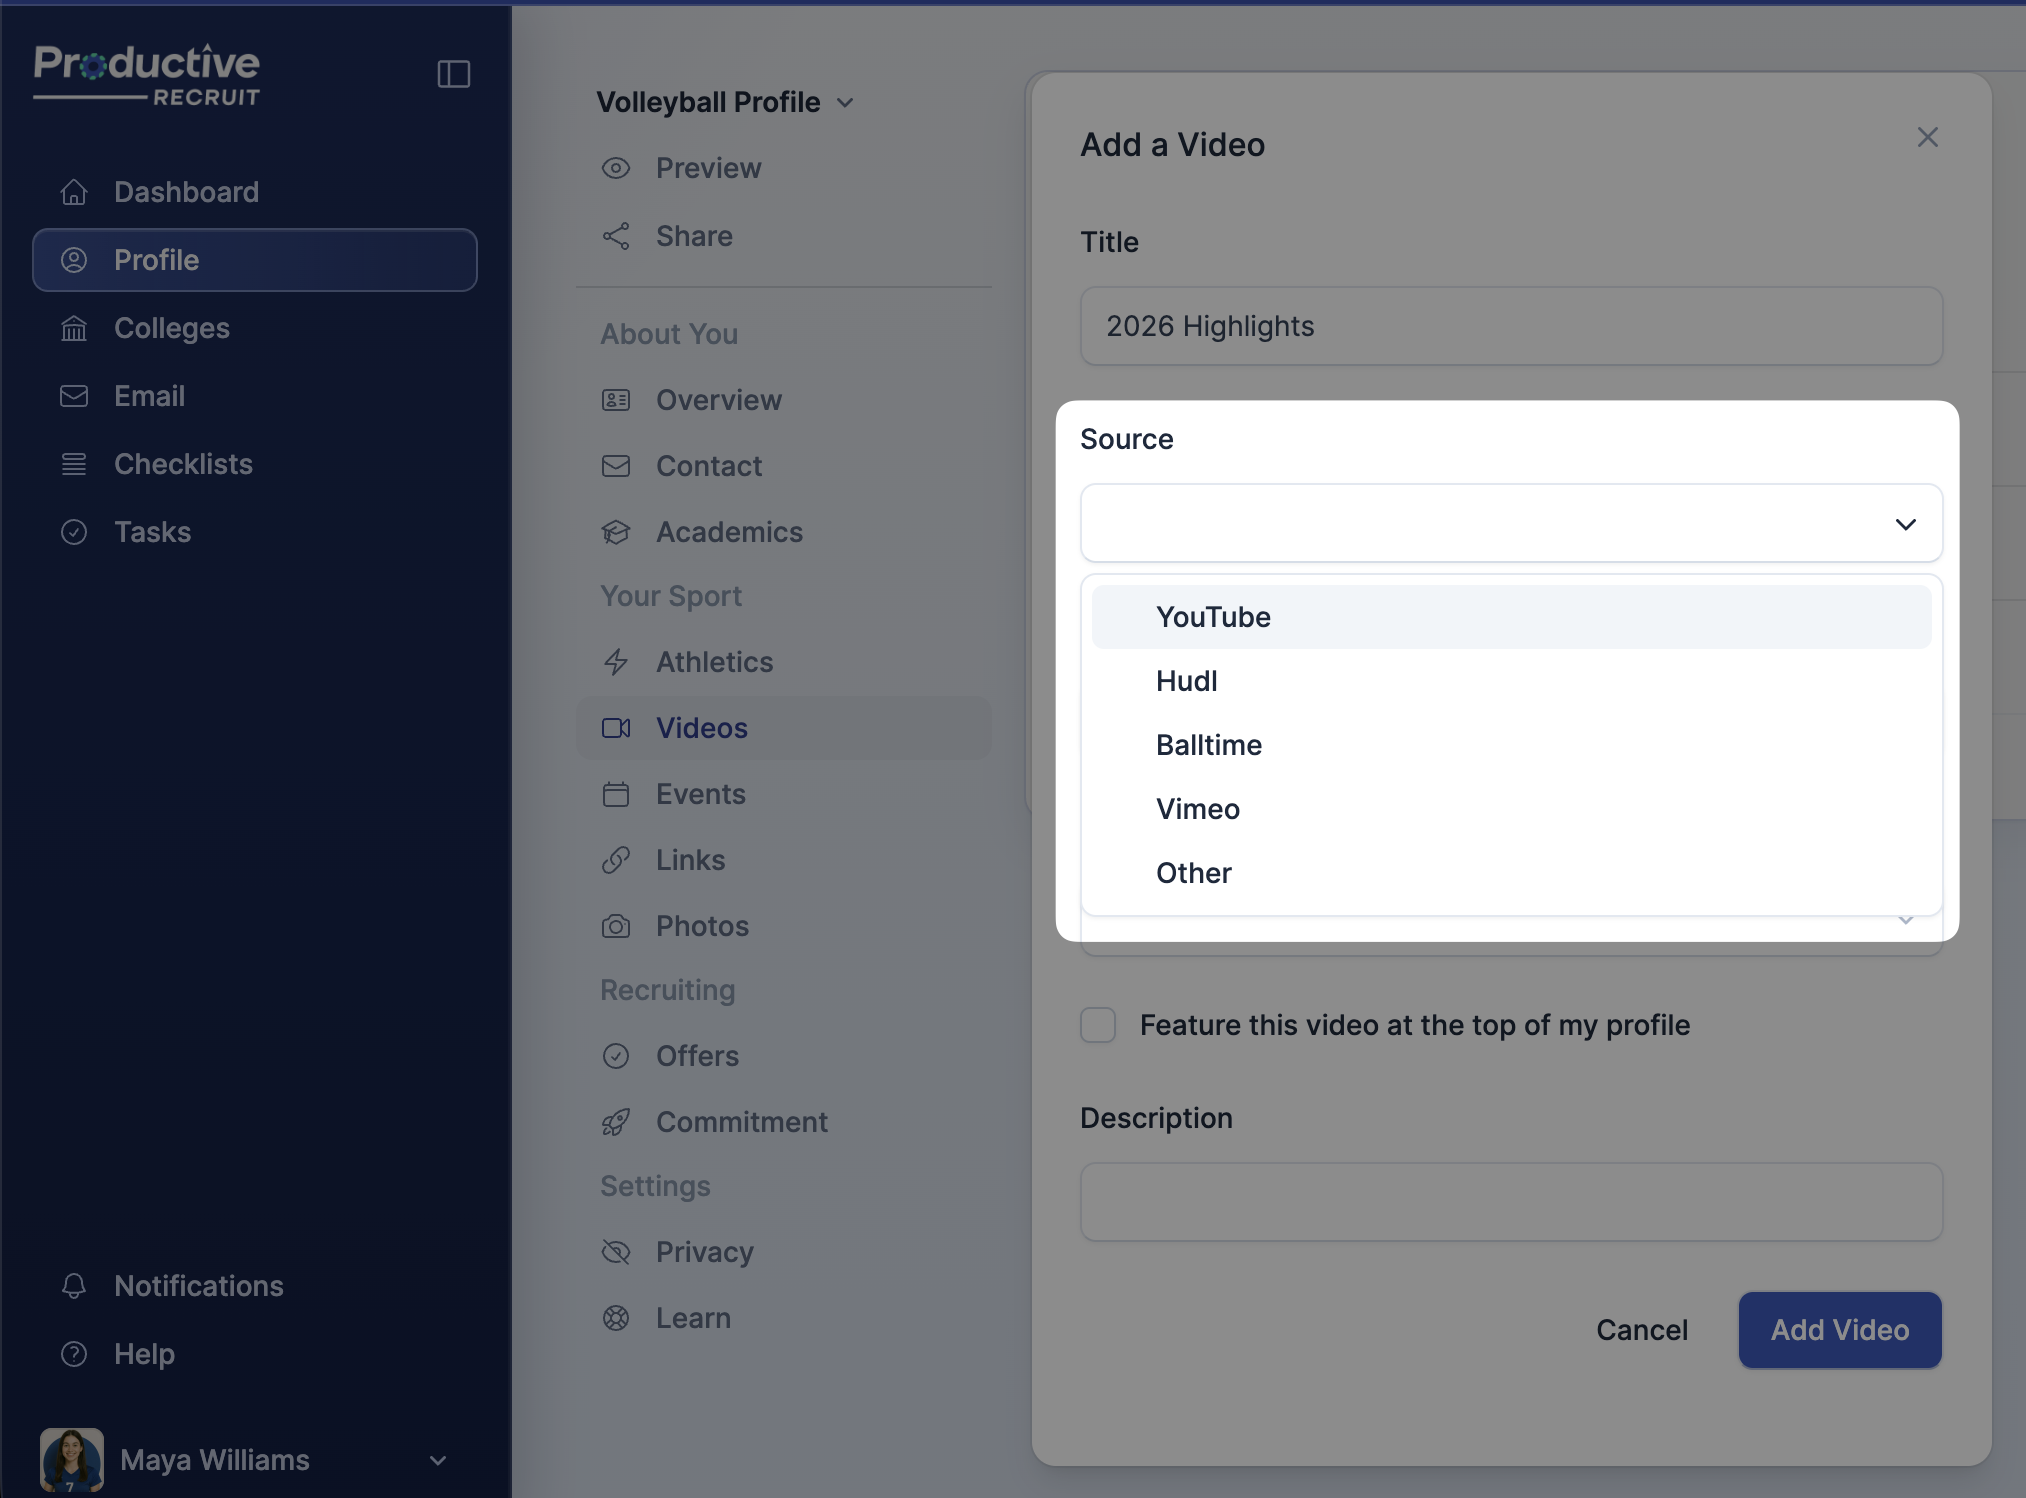This screenshot has width=2026, height=1498.
Task: Click the Title input field
Action: [x=1510, y=326]
